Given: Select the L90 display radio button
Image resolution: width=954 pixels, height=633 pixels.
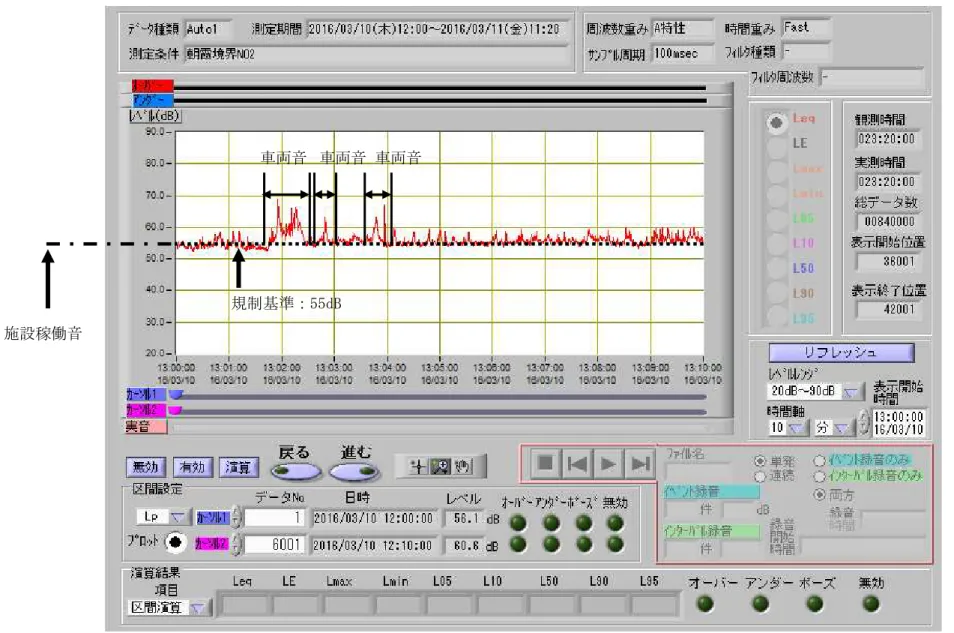Looking at the screenshot, I should click(776, 293).
